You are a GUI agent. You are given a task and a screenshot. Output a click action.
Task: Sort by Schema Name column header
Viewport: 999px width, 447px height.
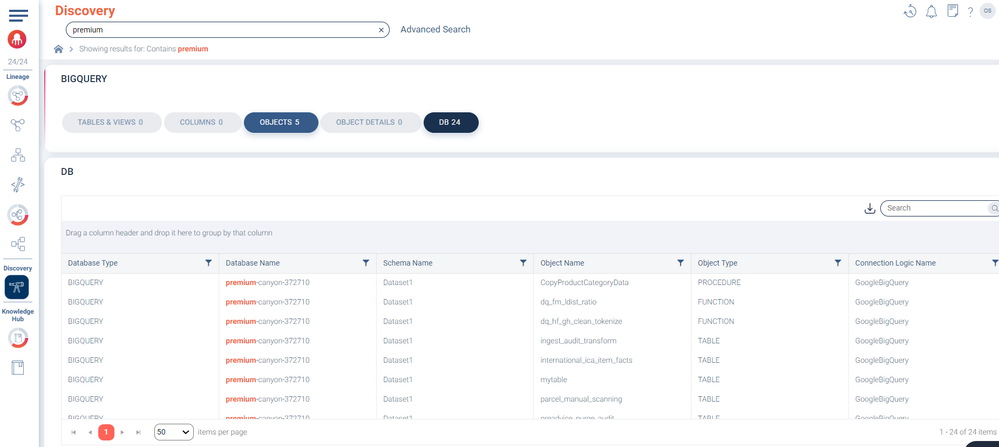tap(408, 263)
